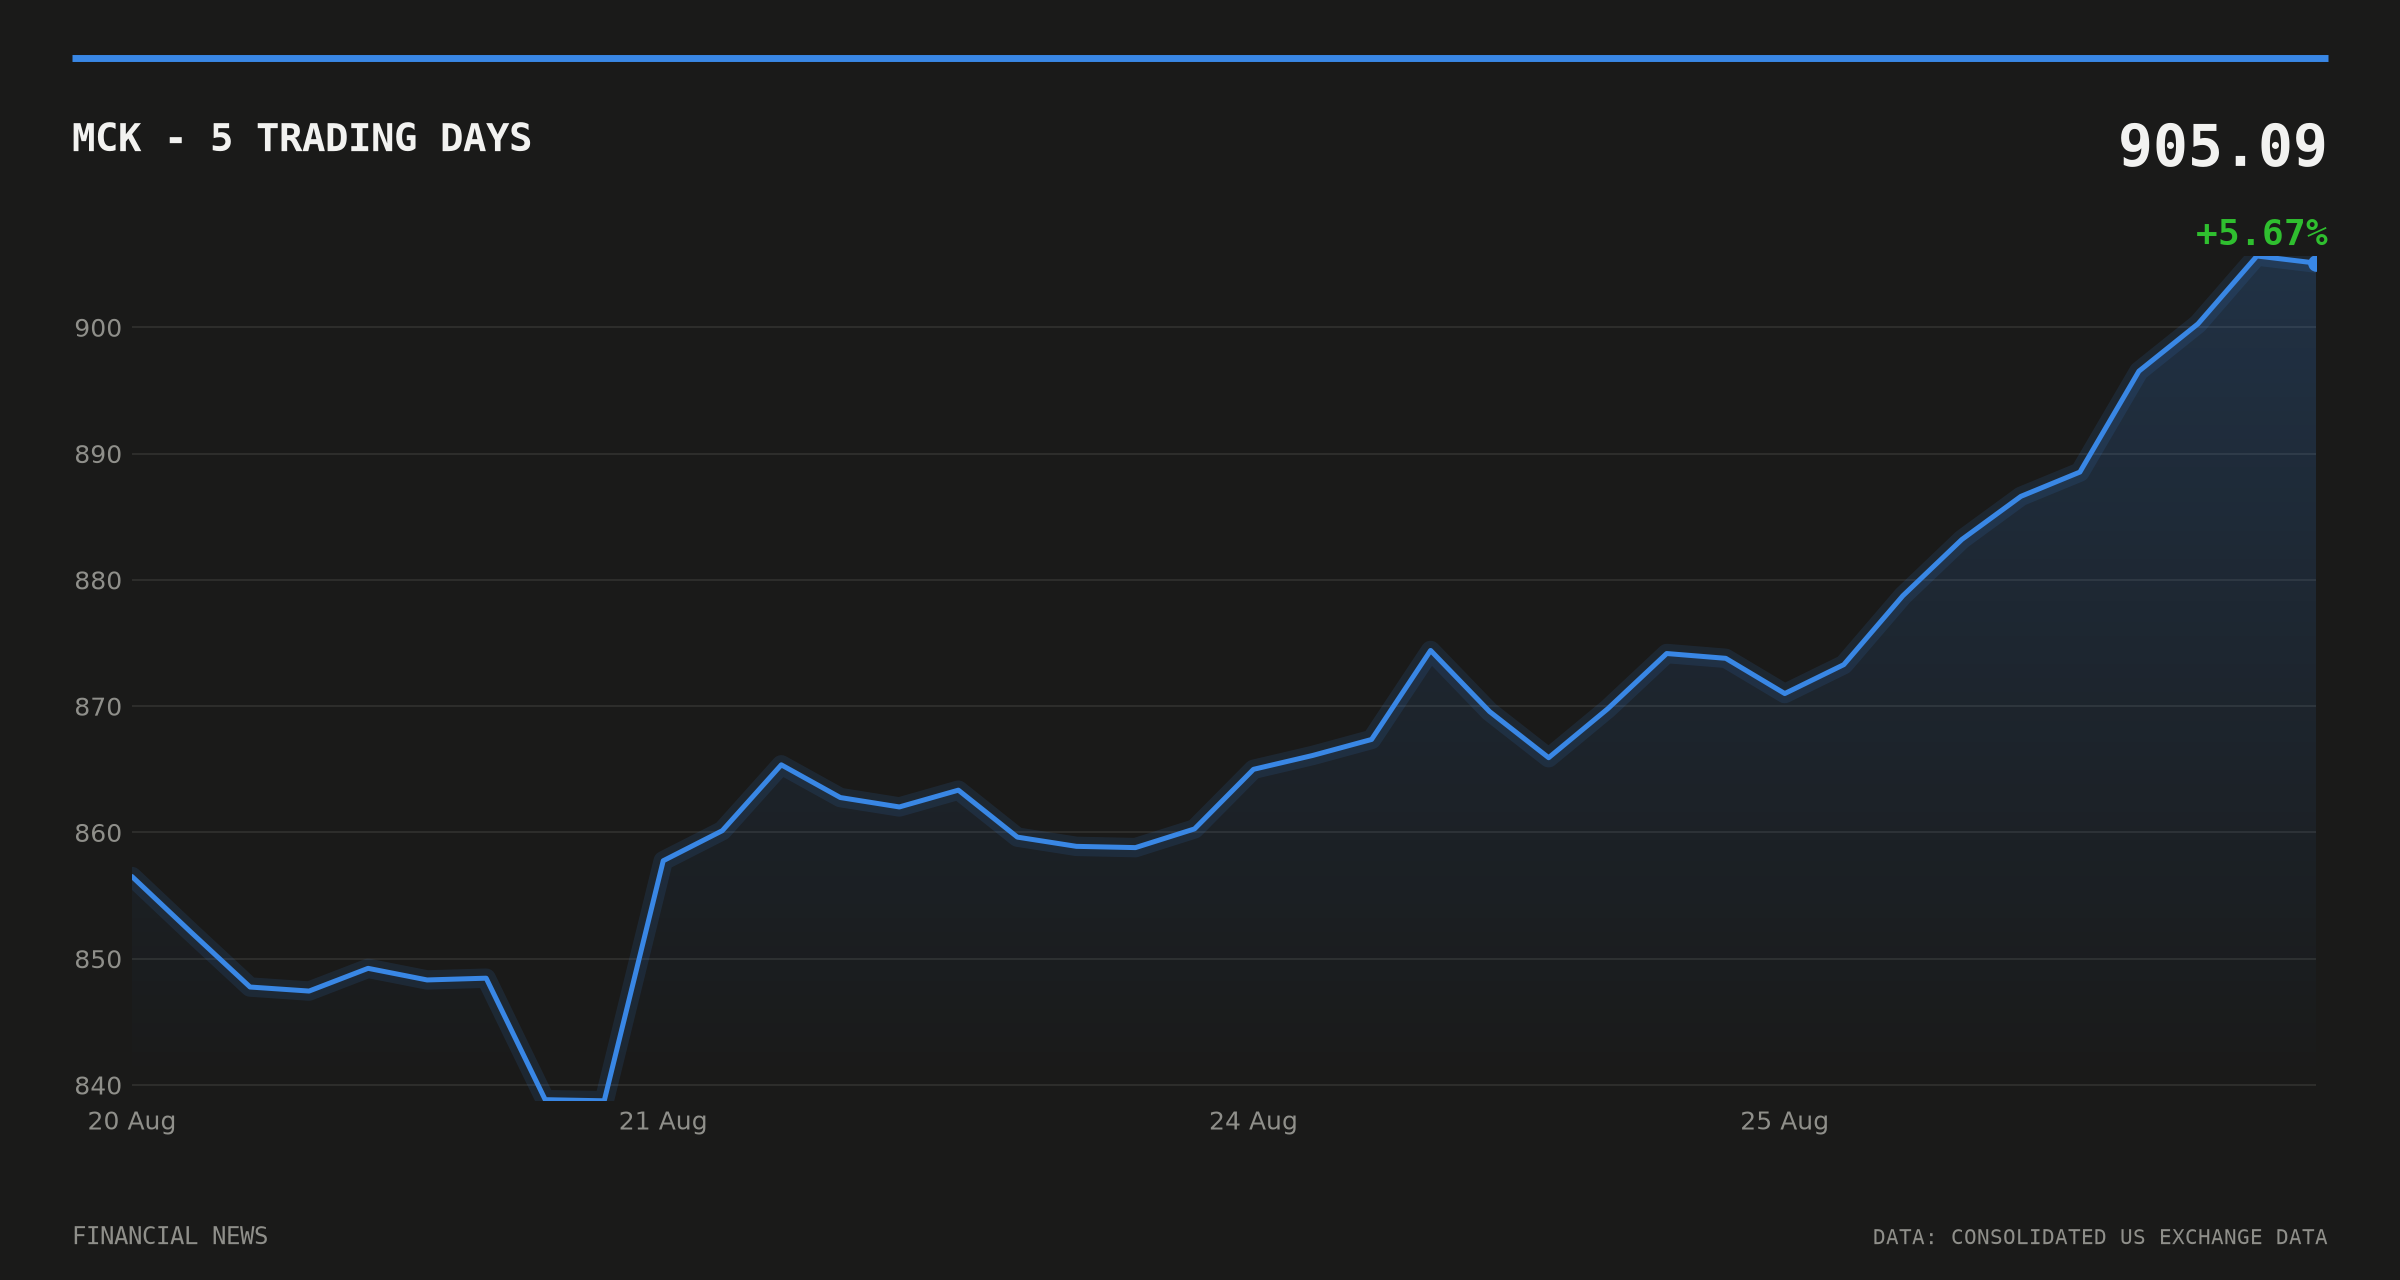This screenshot has height=1280, width=2400.
Task: Click the MCK - 5 TRADING DAYS title
Action: click(x=301, y=138)
